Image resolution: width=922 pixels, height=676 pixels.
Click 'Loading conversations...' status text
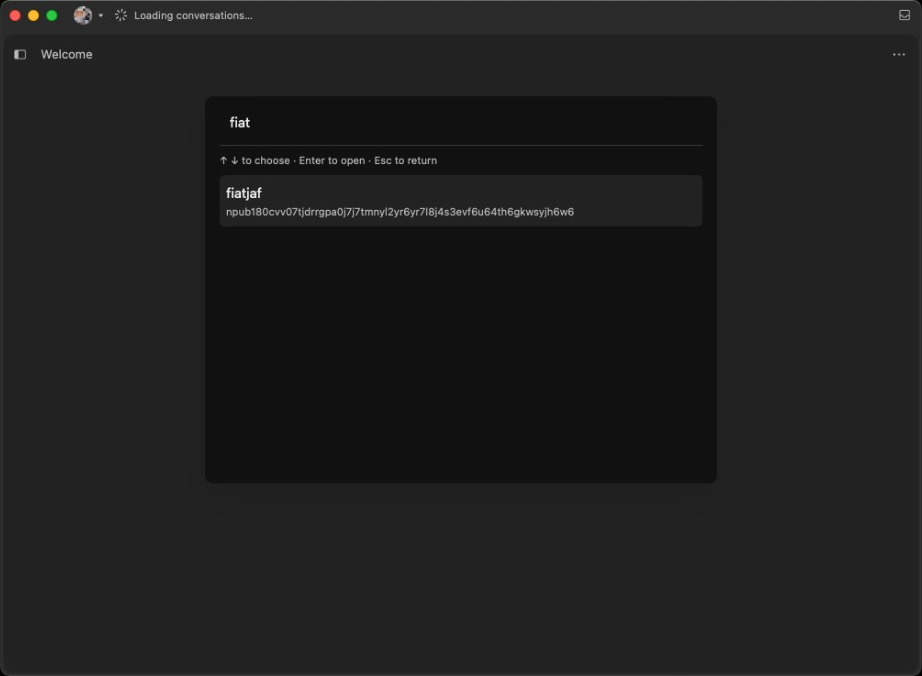(193, 16)
